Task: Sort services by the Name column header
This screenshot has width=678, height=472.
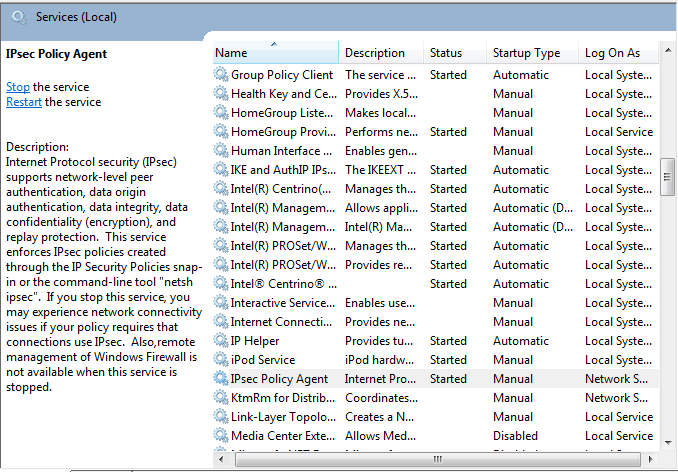Action: tap(274, 53)
